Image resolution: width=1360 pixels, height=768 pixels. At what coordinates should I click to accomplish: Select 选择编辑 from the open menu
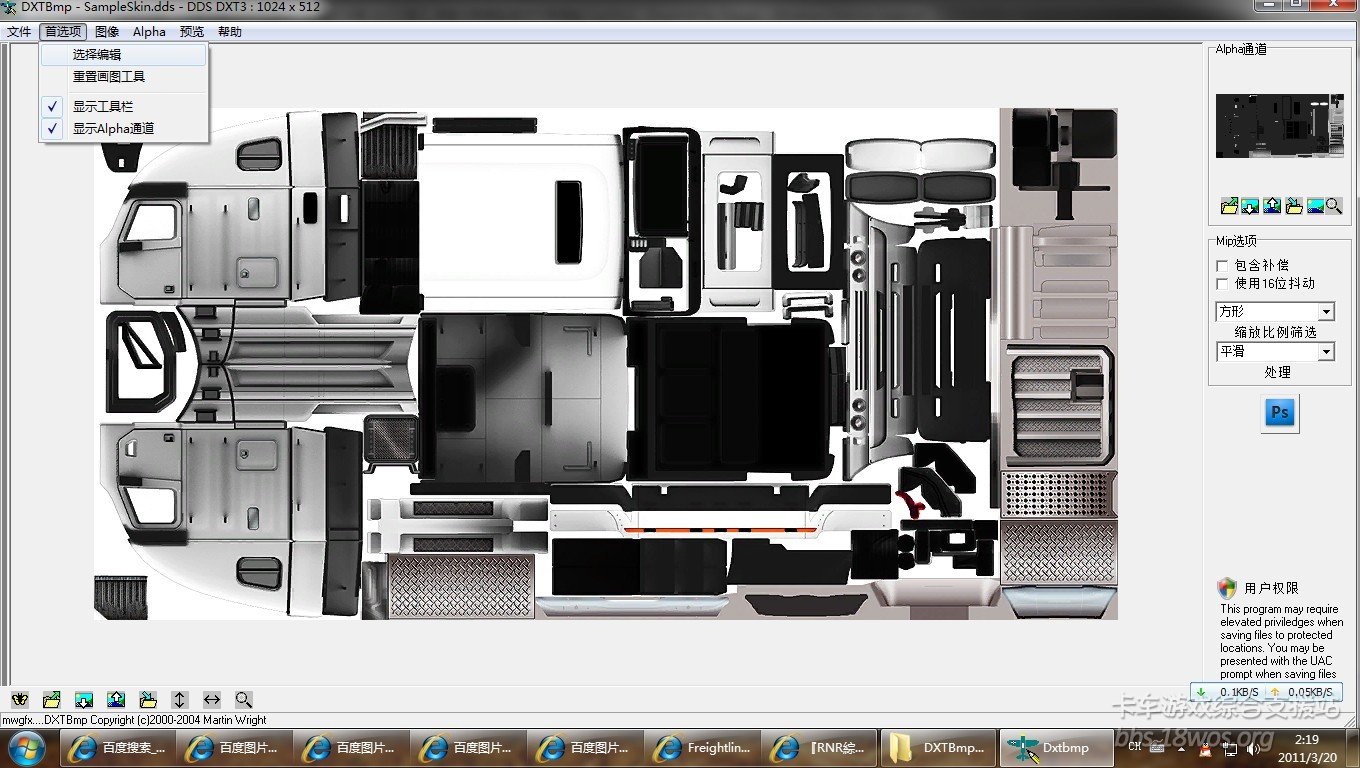[97, 55]
